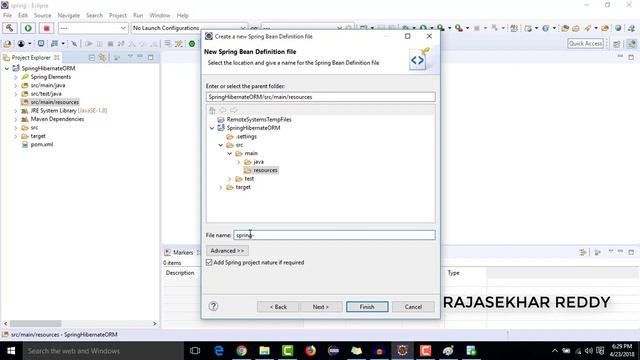The image size is (640, 360).
Task: Select the Project Explorer tab
Action: point(31,58)
